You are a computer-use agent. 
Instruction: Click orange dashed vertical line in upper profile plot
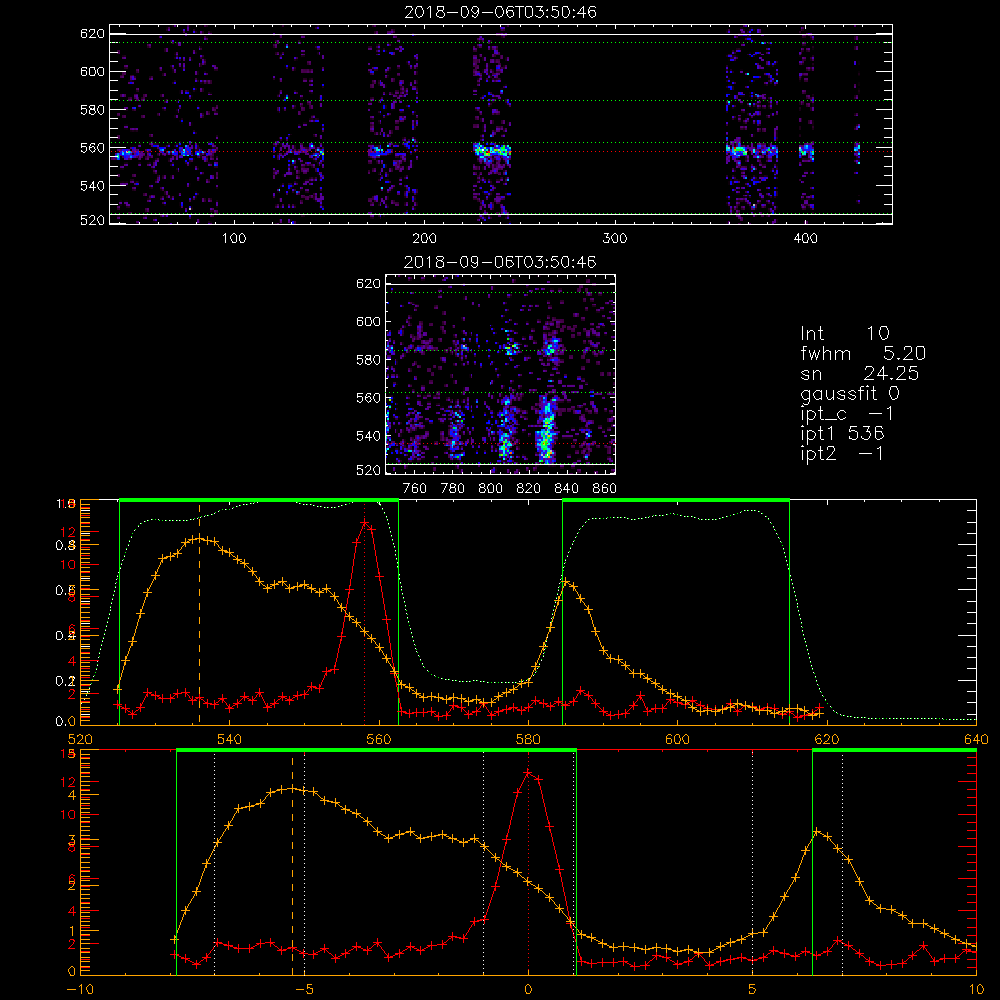(200, 612)
